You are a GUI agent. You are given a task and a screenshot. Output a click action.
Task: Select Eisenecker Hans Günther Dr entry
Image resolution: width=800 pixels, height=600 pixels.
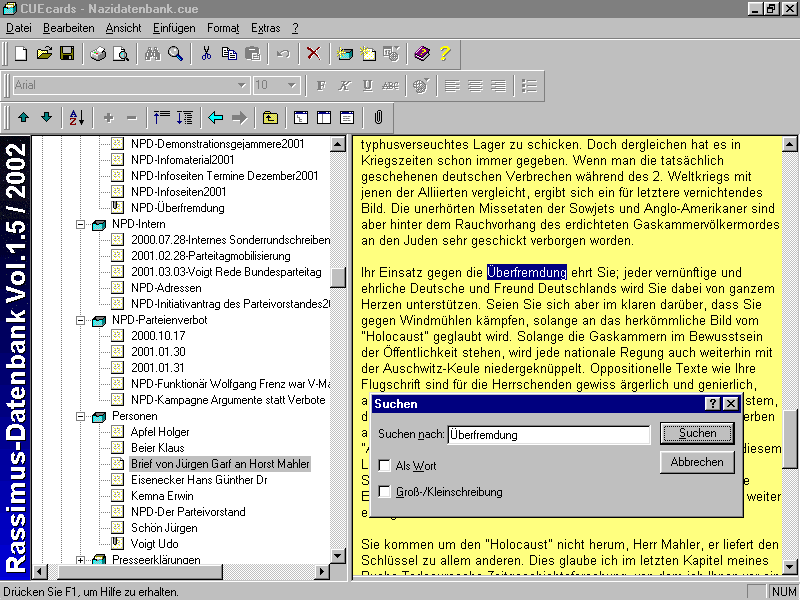[x=199, y=480]
